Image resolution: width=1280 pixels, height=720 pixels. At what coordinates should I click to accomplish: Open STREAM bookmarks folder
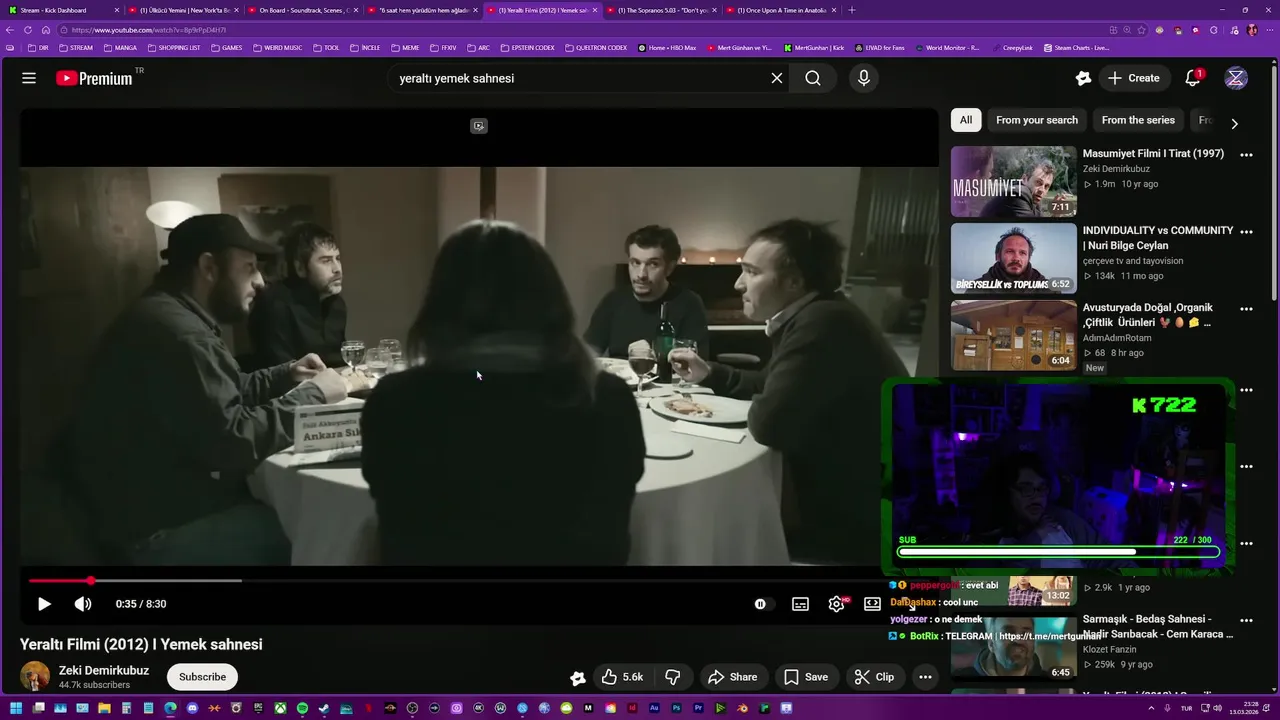76,47
